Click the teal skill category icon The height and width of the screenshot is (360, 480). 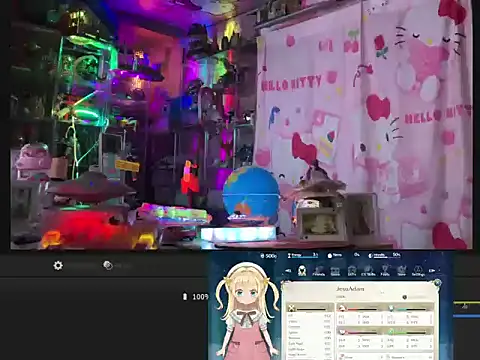click(392, 307)
